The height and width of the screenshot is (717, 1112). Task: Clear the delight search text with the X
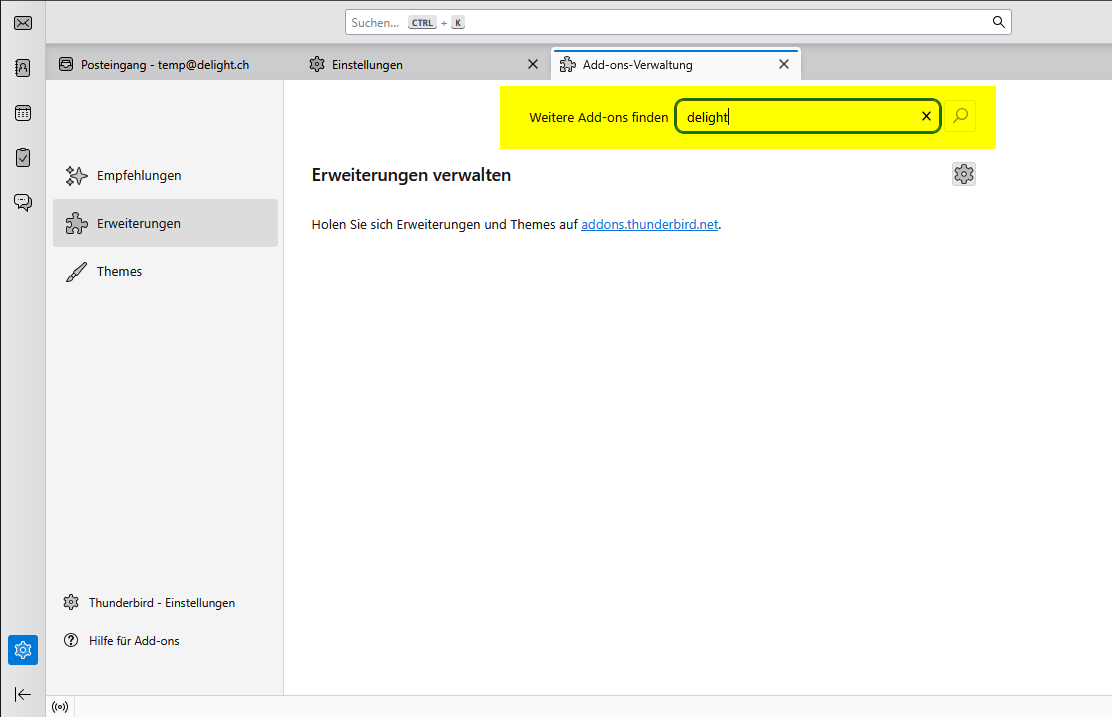point(926,116)
